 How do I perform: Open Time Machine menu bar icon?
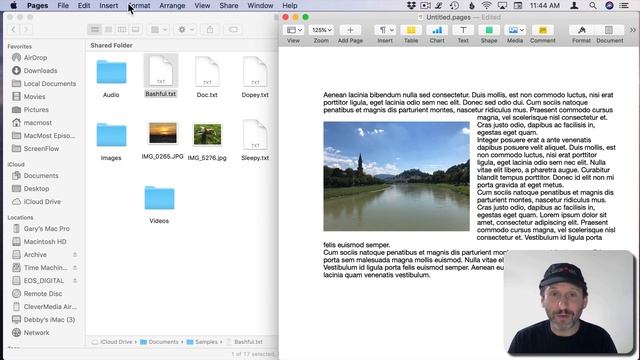coord(454,5)
